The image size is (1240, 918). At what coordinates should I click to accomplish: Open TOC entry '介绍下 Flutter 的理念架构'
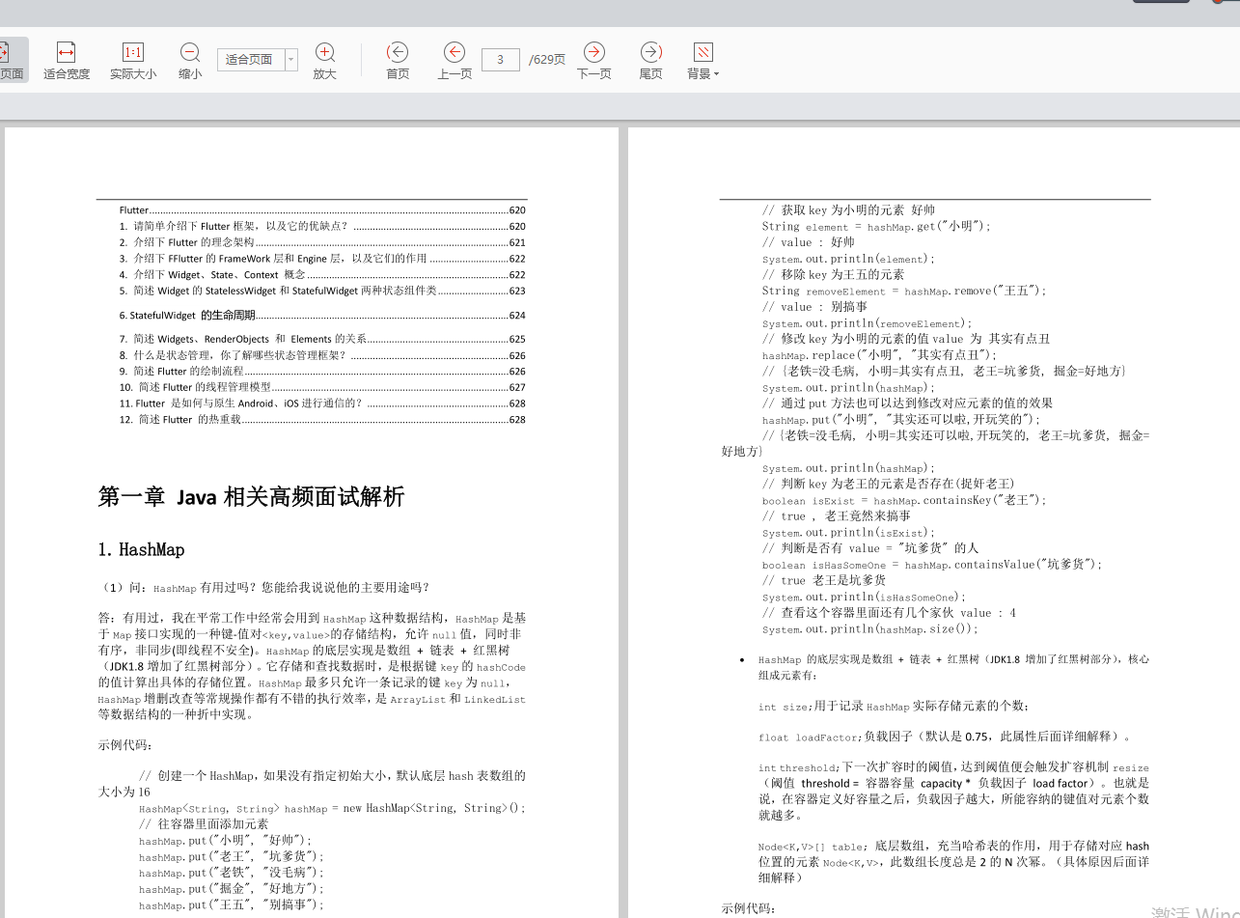(322, 242)
